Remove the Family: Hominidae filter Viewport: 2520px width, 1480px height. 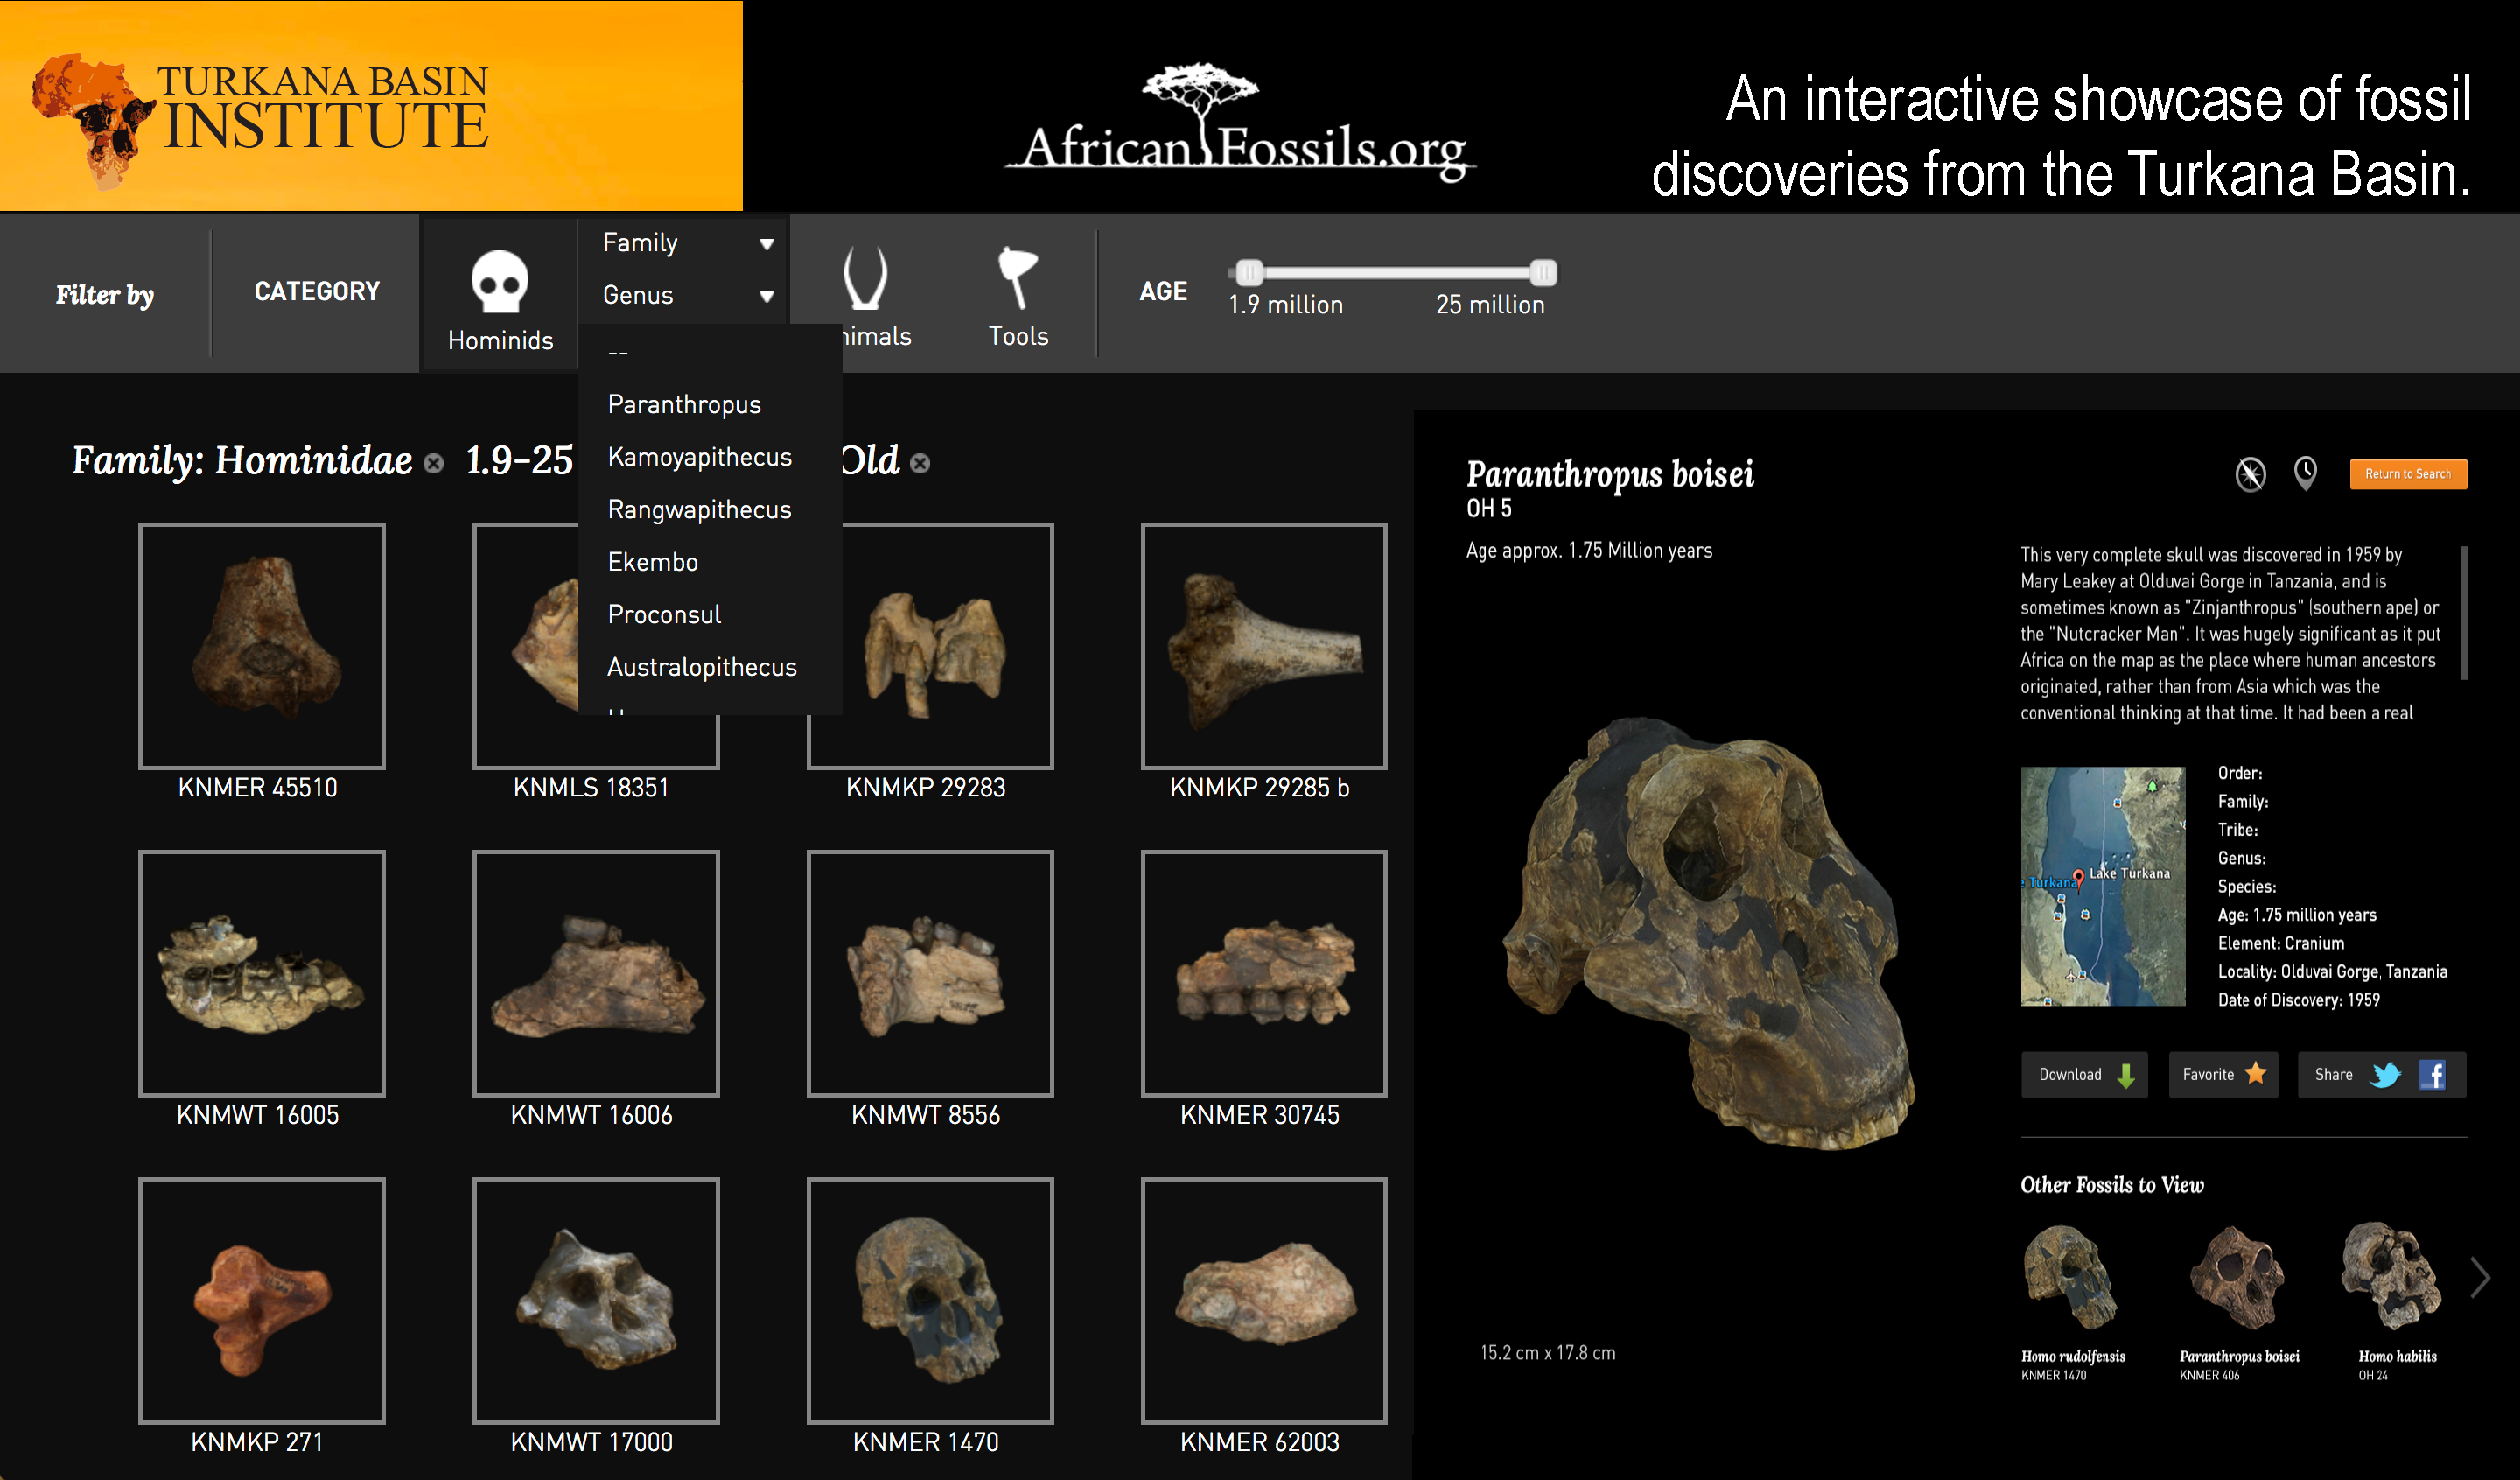[x=433, y=464]
